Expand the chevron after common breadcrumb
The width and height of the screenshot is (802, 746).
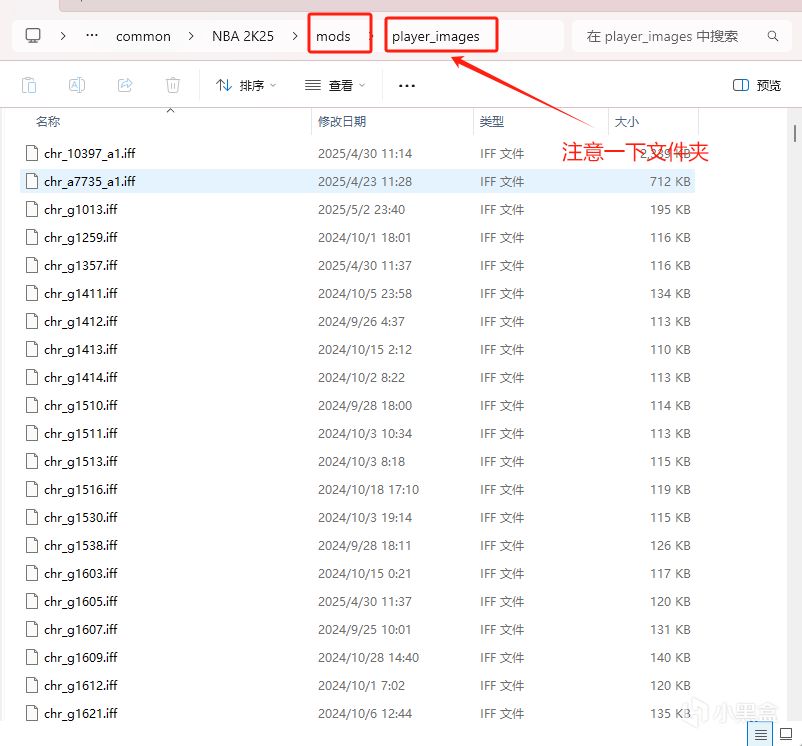click(191, 36)
